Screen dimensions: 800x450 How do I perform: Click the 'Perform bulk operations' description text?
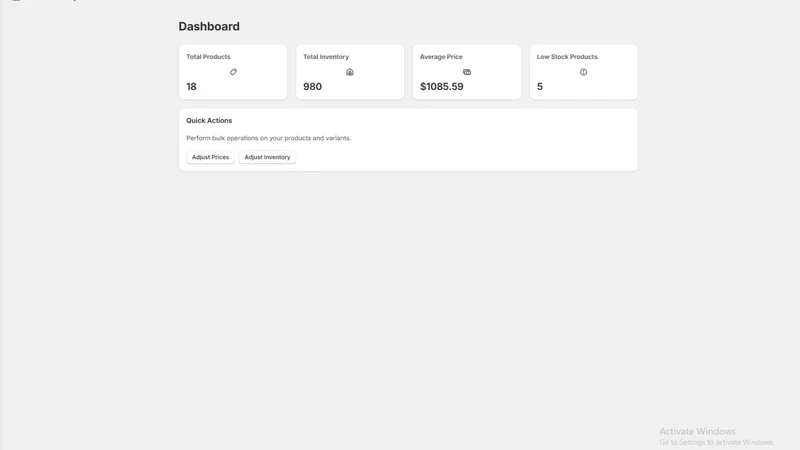click(268, 138)
